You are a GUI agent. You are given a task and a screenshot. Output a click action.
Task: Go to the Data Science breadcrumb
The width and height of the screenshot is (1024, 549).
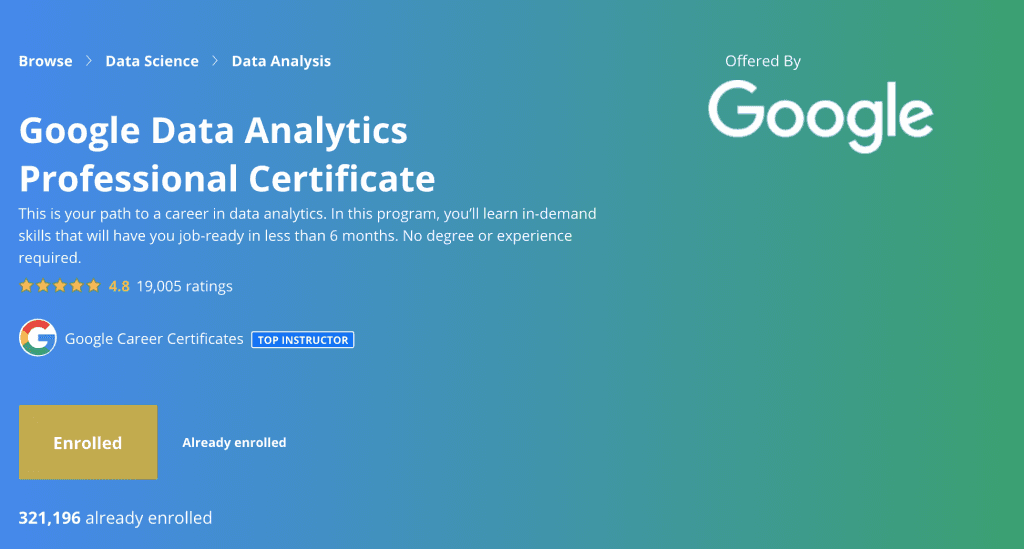[x=152, y=61]
